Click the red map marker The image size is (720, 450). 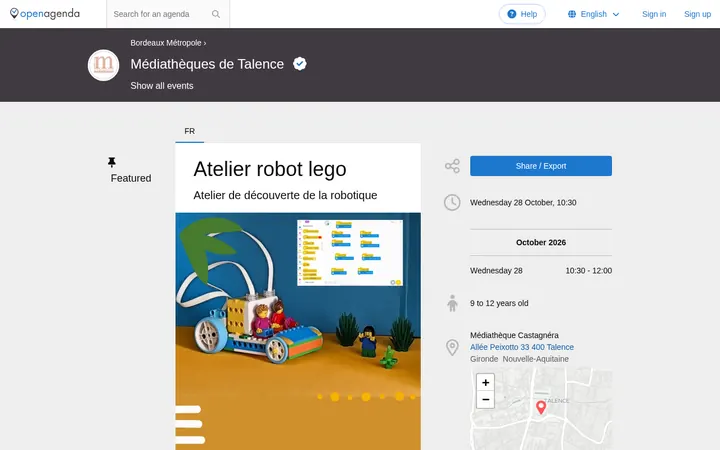tap(541, 407)
